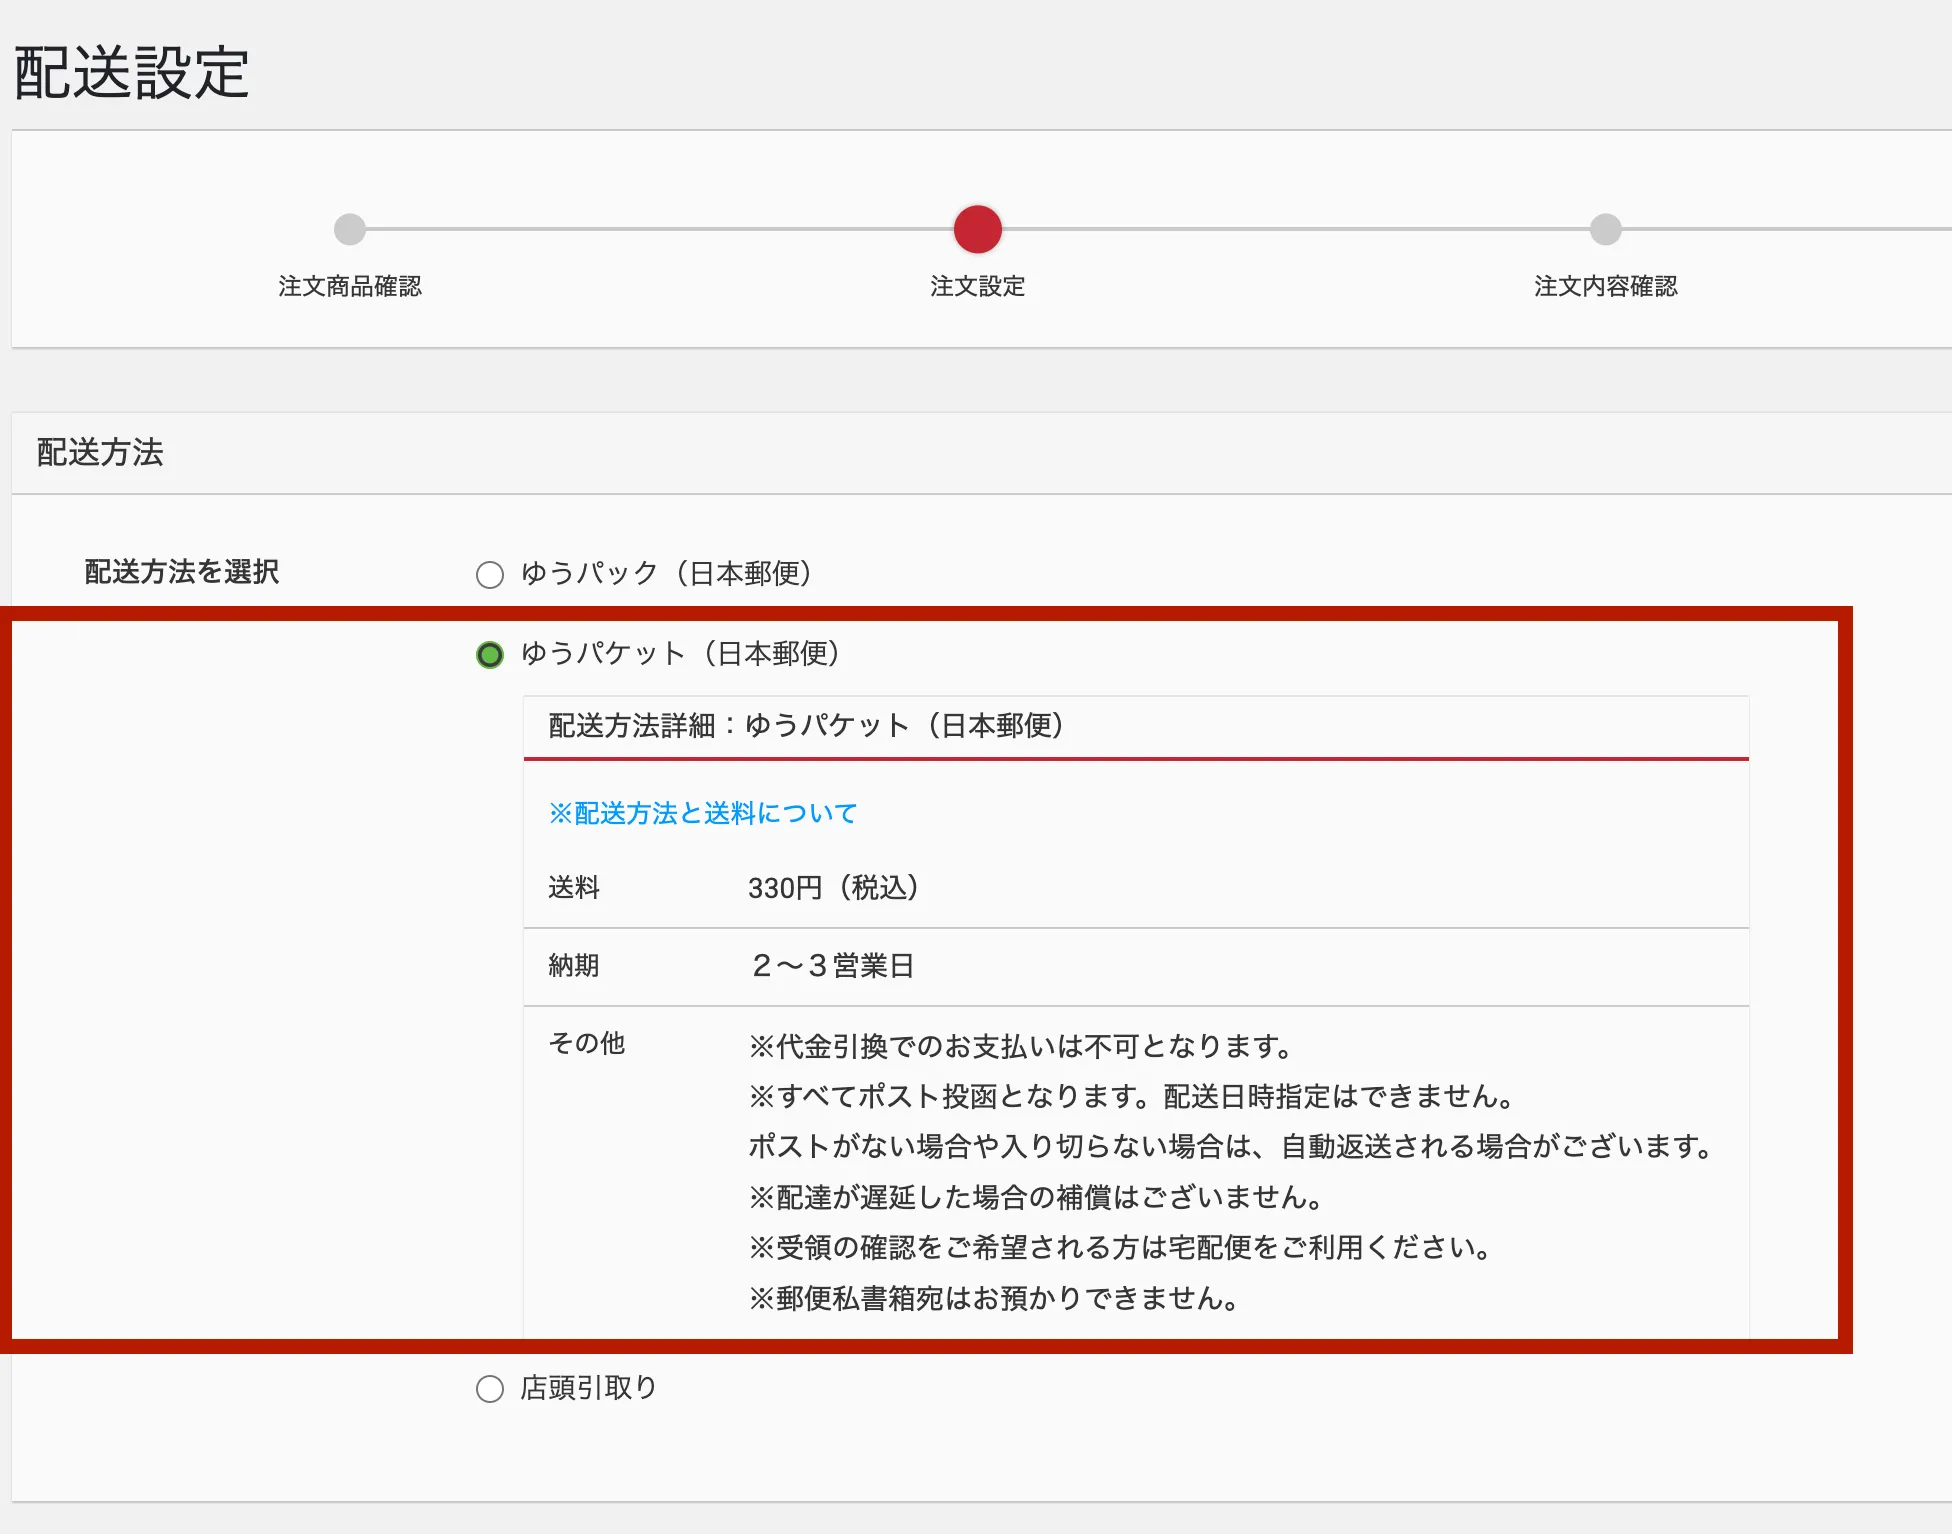The image size is (1952, 1534).
Task: Click the red 注文設定 step dot
Action: [x=977, y=229]
